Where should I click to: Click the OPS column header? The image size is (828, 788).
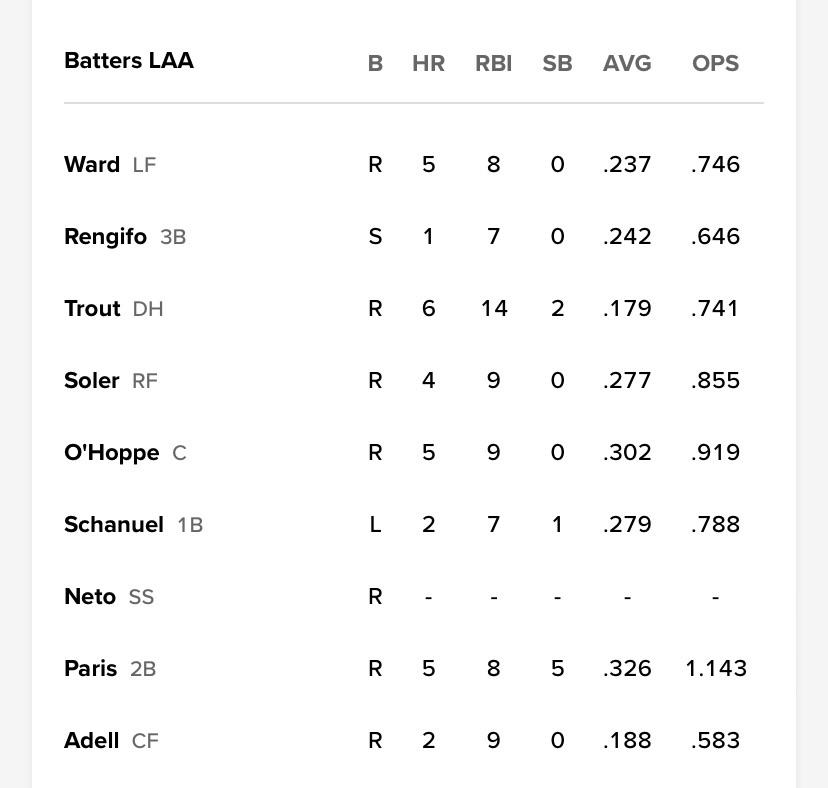click(715, 63)
